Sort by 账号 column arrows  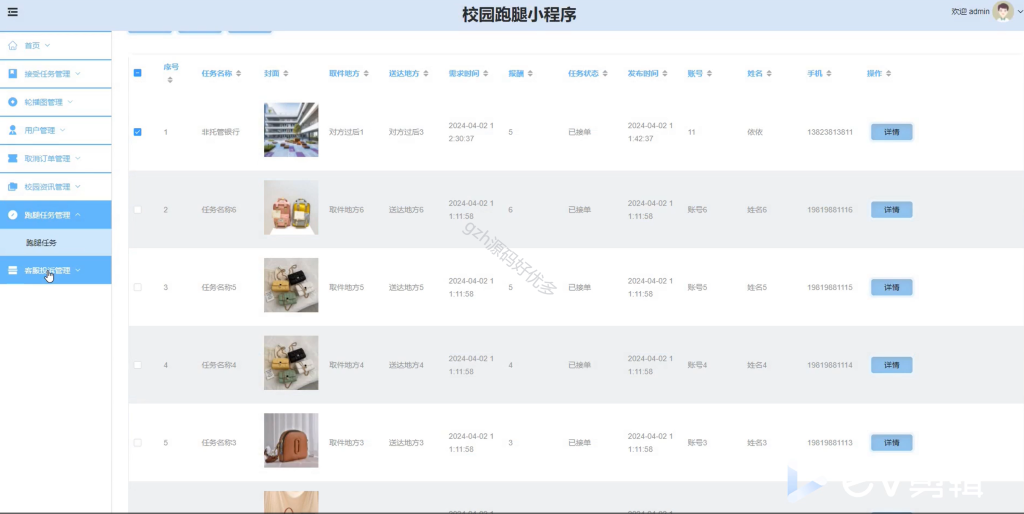[x=709, y=74]
